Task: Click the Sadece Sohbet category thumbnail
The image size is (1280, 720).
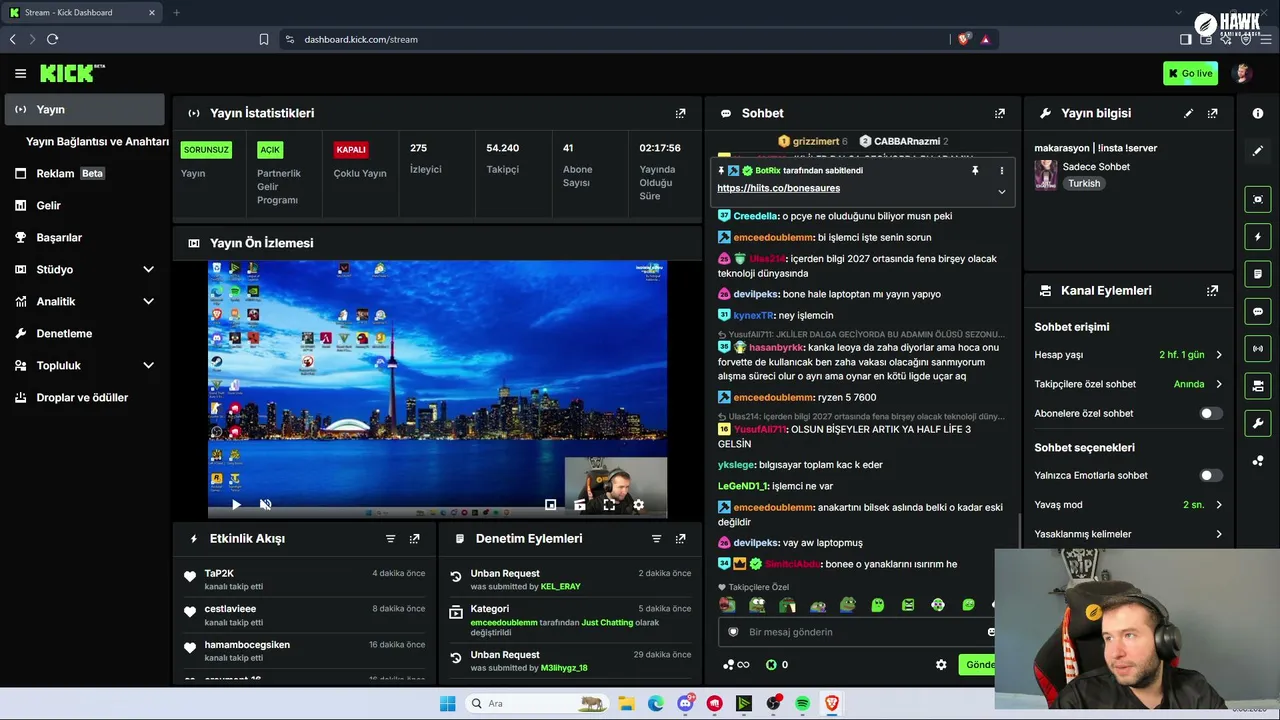Action: 1046,175
